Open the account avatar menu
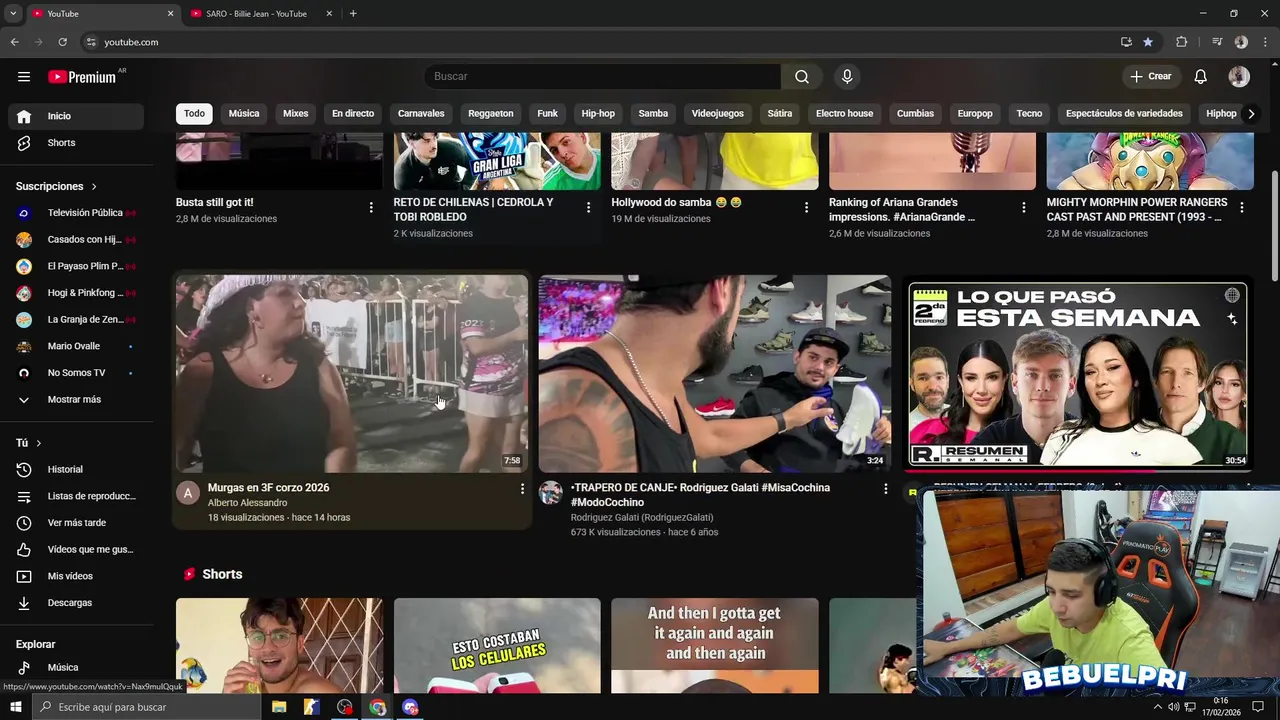The image size is (1280, 720). (1239, 76)
